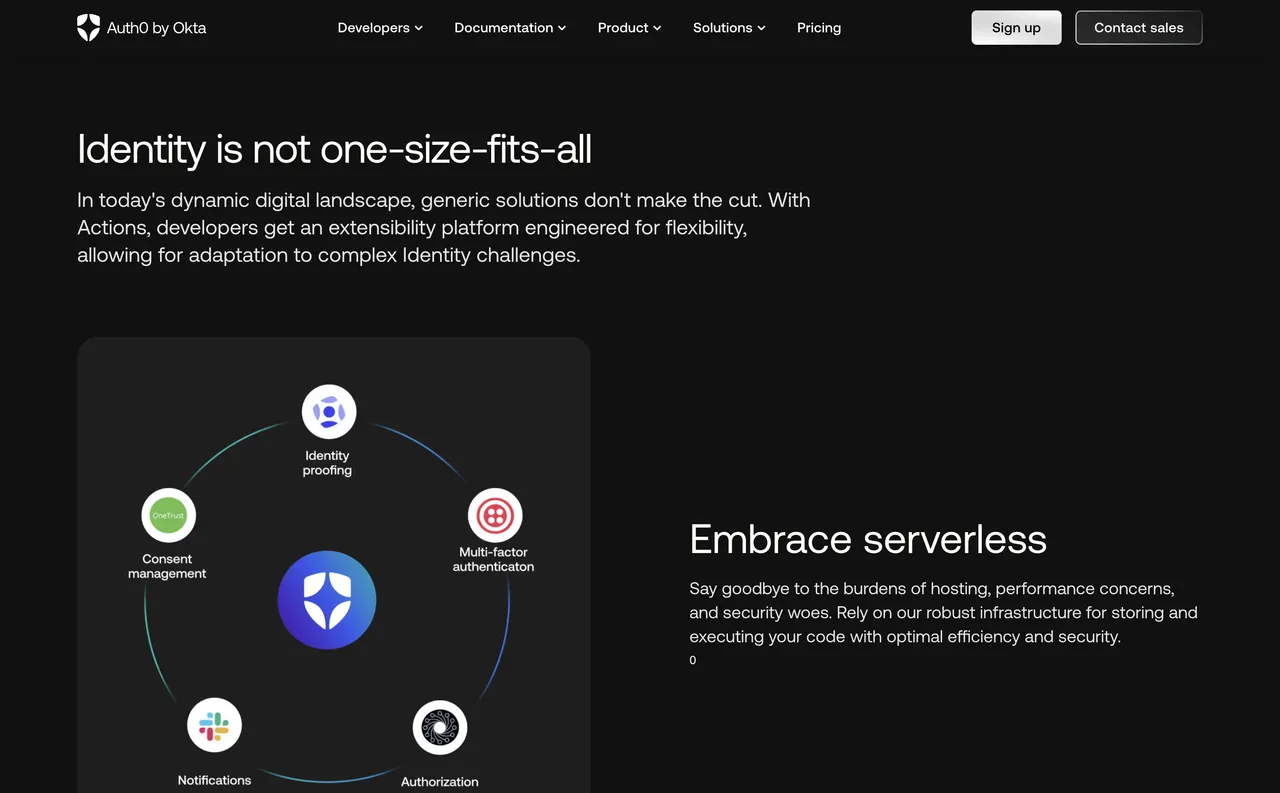Screen dimensions: 1280x793
Task: Select the Slack notifications icon
Action: (214, 725)
